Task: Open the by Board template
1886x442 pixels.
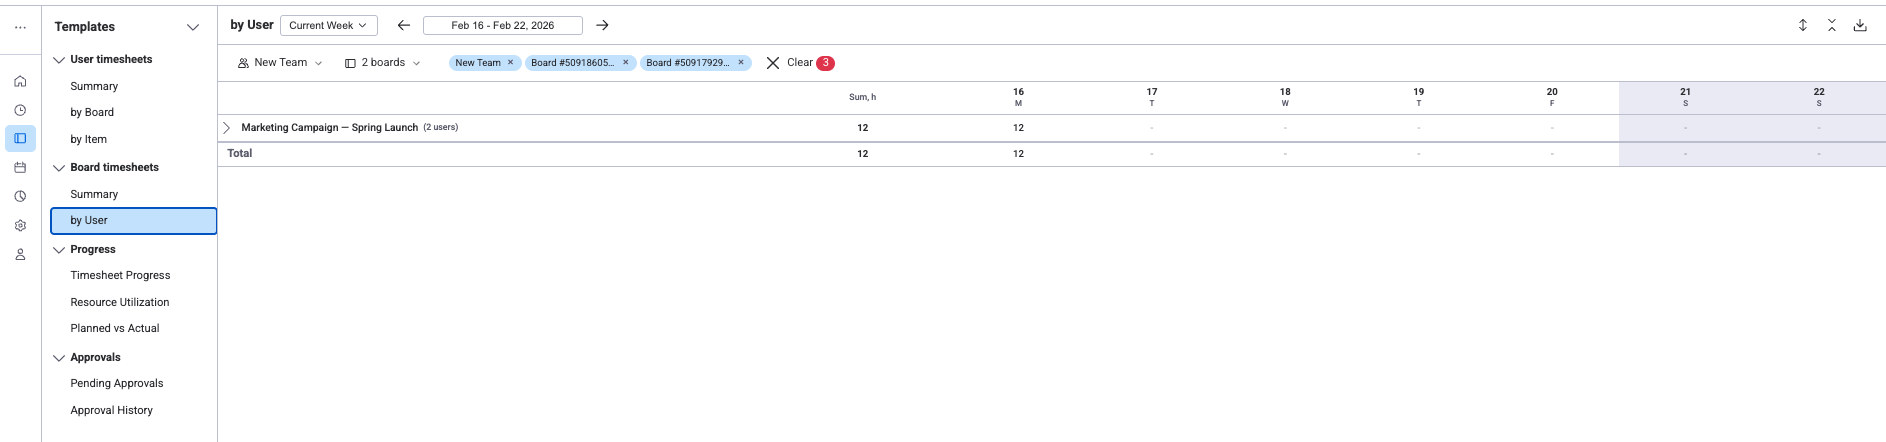Action: [x=92, y=112]
